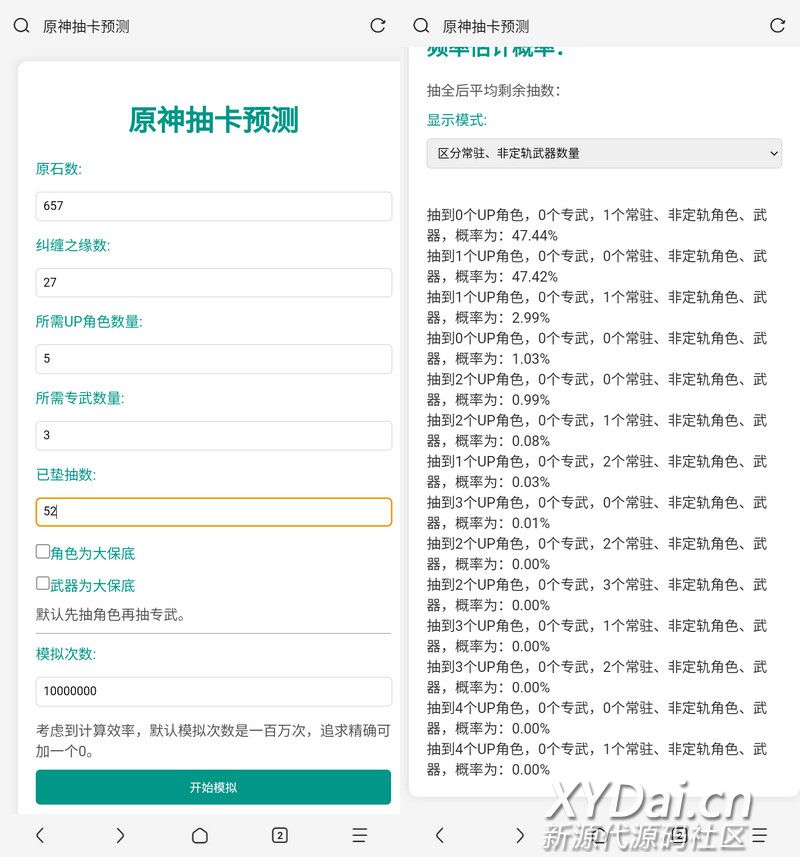Click the 纠缠之缘数 input field
Screen dimensions: 800x857
[213, 283]
